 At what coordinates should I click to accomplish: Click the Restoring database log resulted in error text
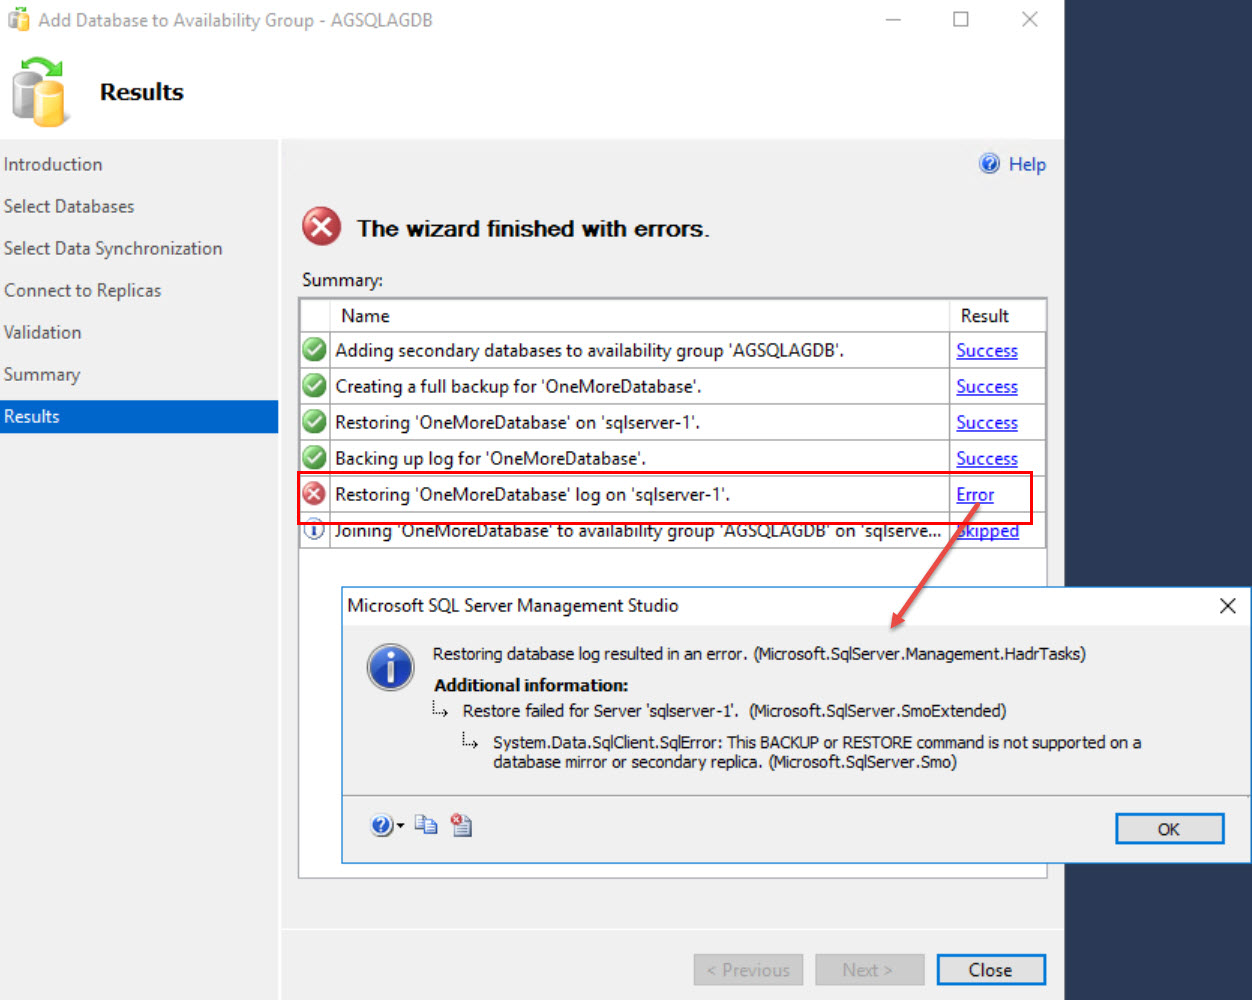point(759,654)
